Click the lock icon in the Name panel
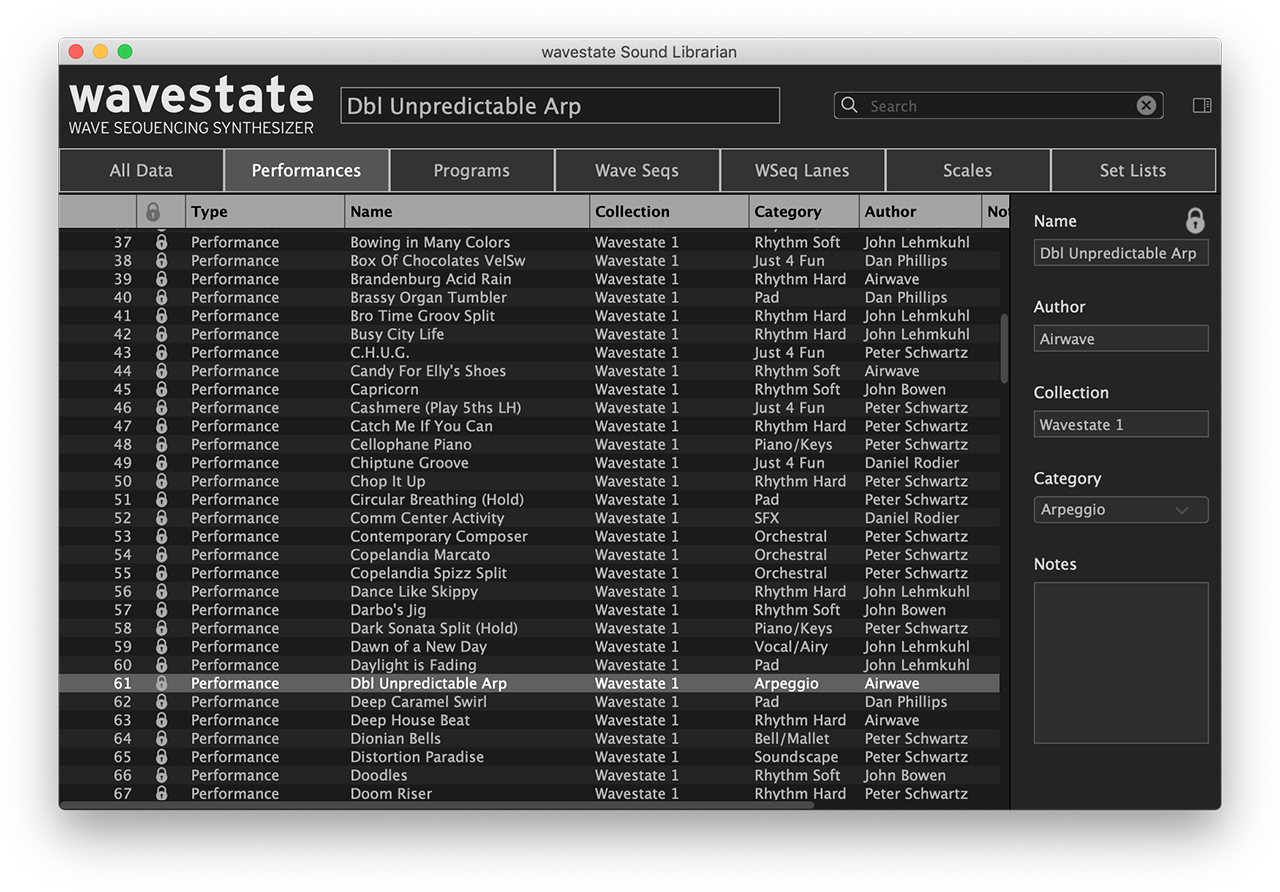Image resolution: width=1280 pixels, height=892 pixels. (1195, 221)
